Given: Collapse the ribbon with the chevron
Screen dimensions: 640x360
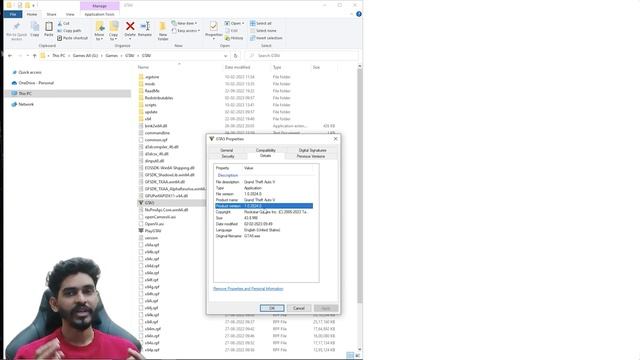Looking at the screenshot, I should (351, 14).
